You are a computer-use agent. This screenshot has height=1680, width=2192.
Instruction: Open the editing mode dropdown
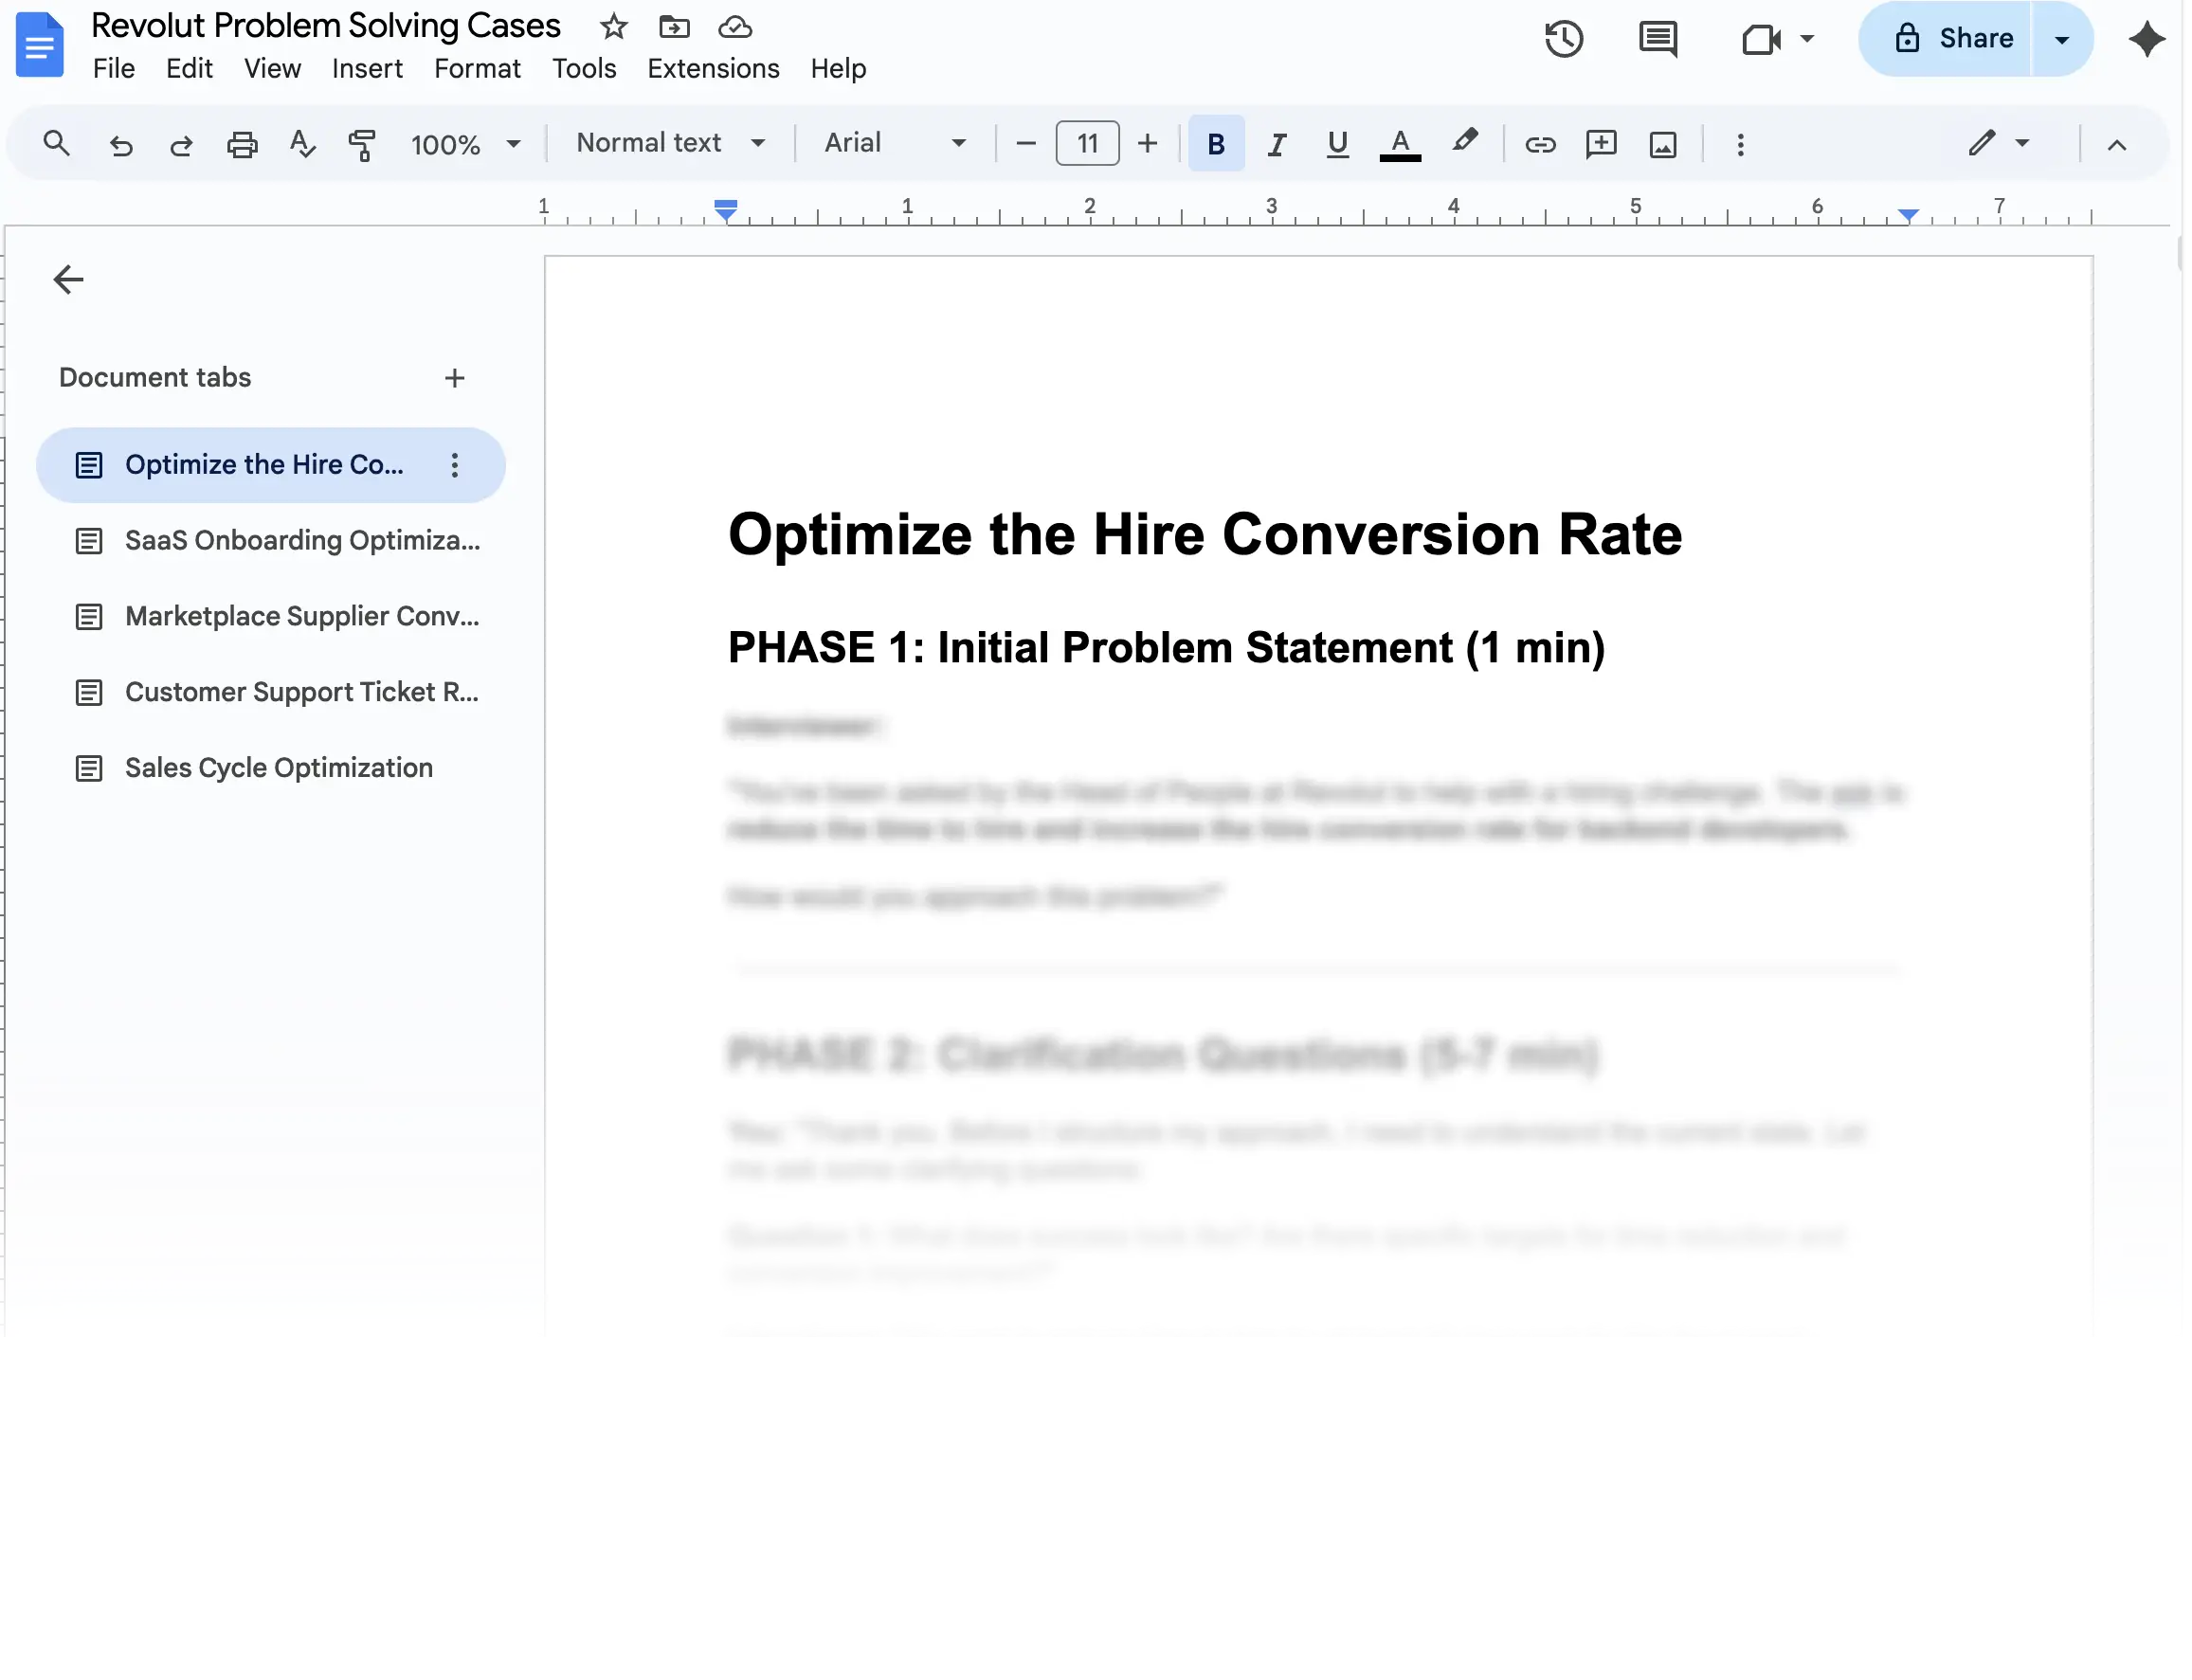click(1999, 144)
